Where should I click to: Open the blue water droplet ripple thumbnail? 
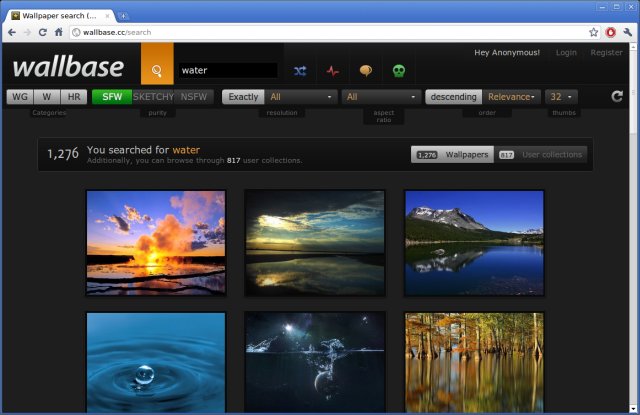[156, 362]
